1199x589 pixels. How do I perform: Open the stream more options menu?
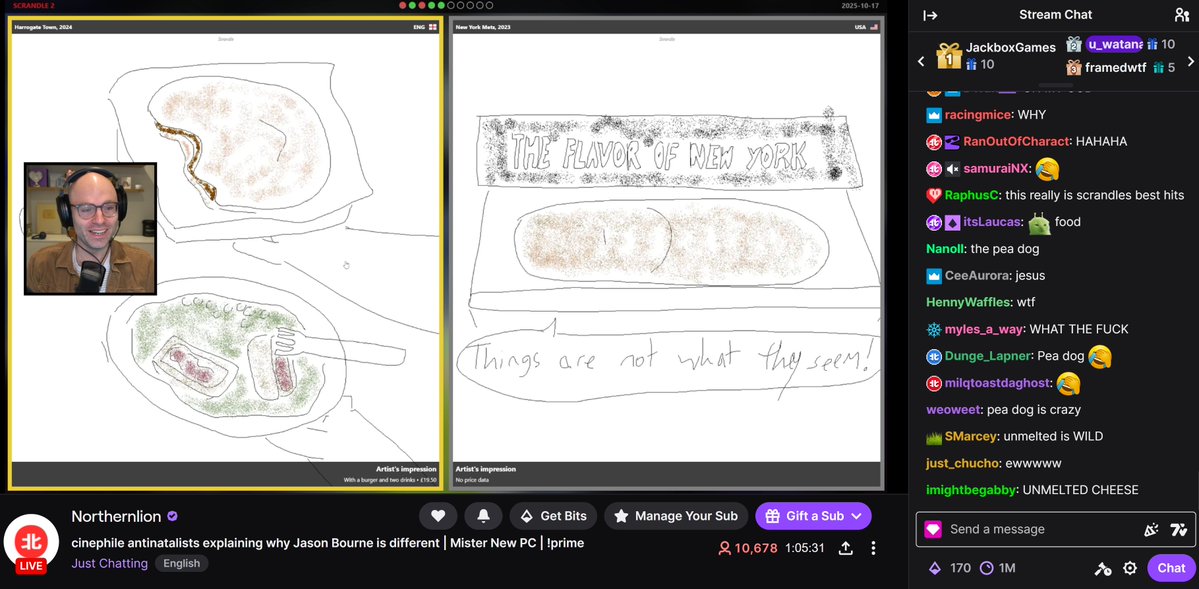coord(873,548)
